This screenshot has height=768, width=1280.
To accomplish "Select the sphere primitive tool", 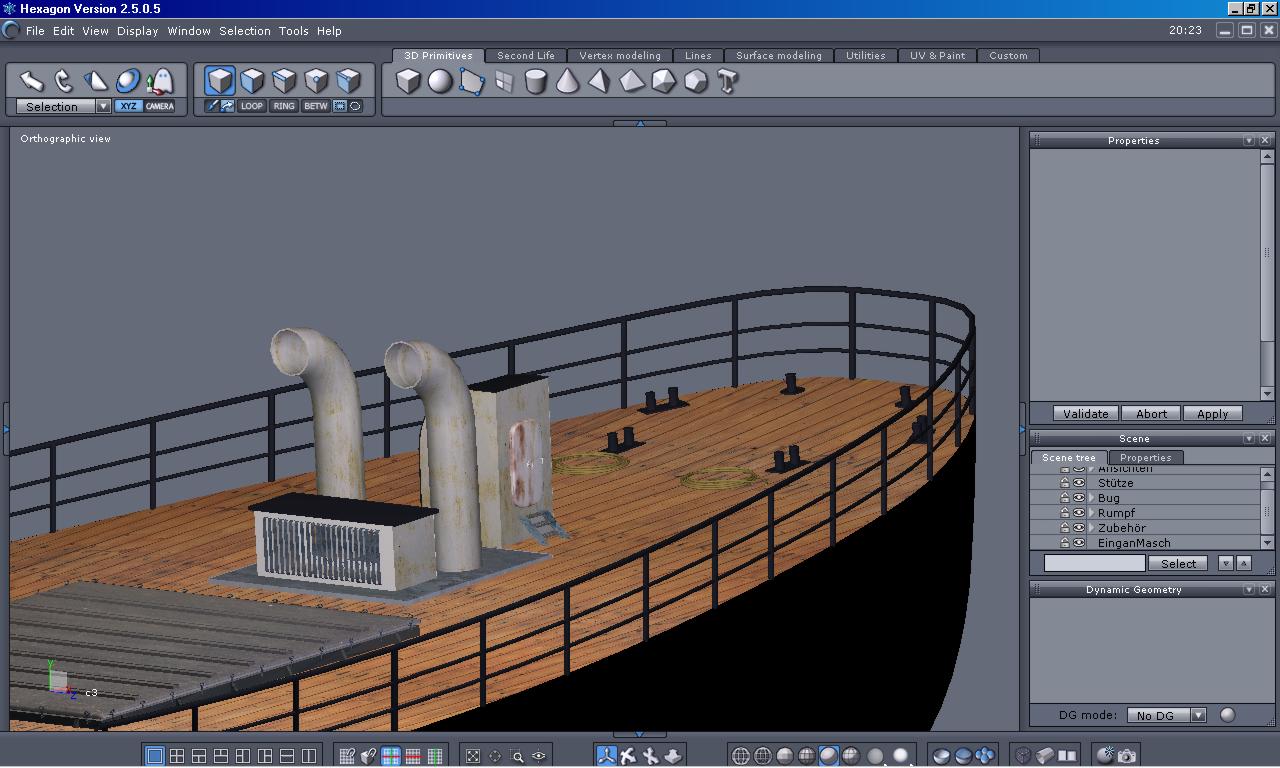I will point(440,81).
